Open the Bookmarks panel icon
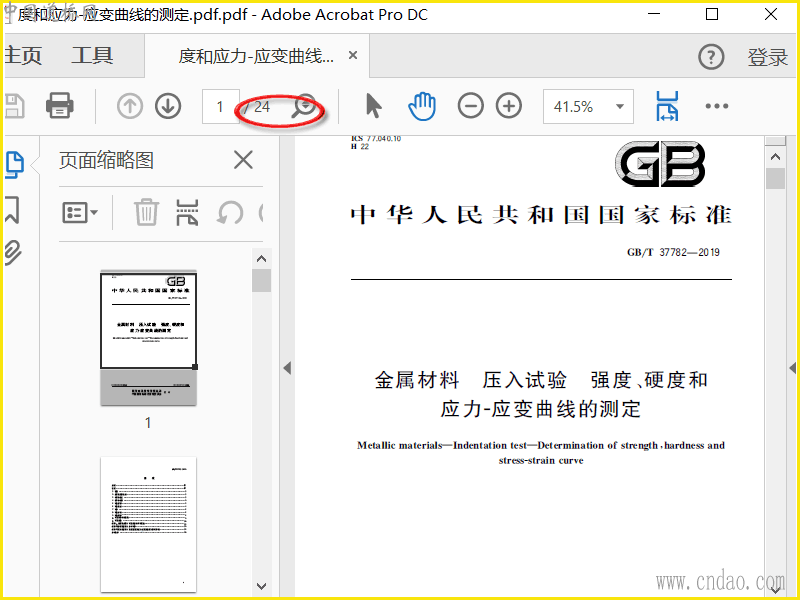This screenshot has height=600, width=800. pyautogui.click(x=12, y=210)
